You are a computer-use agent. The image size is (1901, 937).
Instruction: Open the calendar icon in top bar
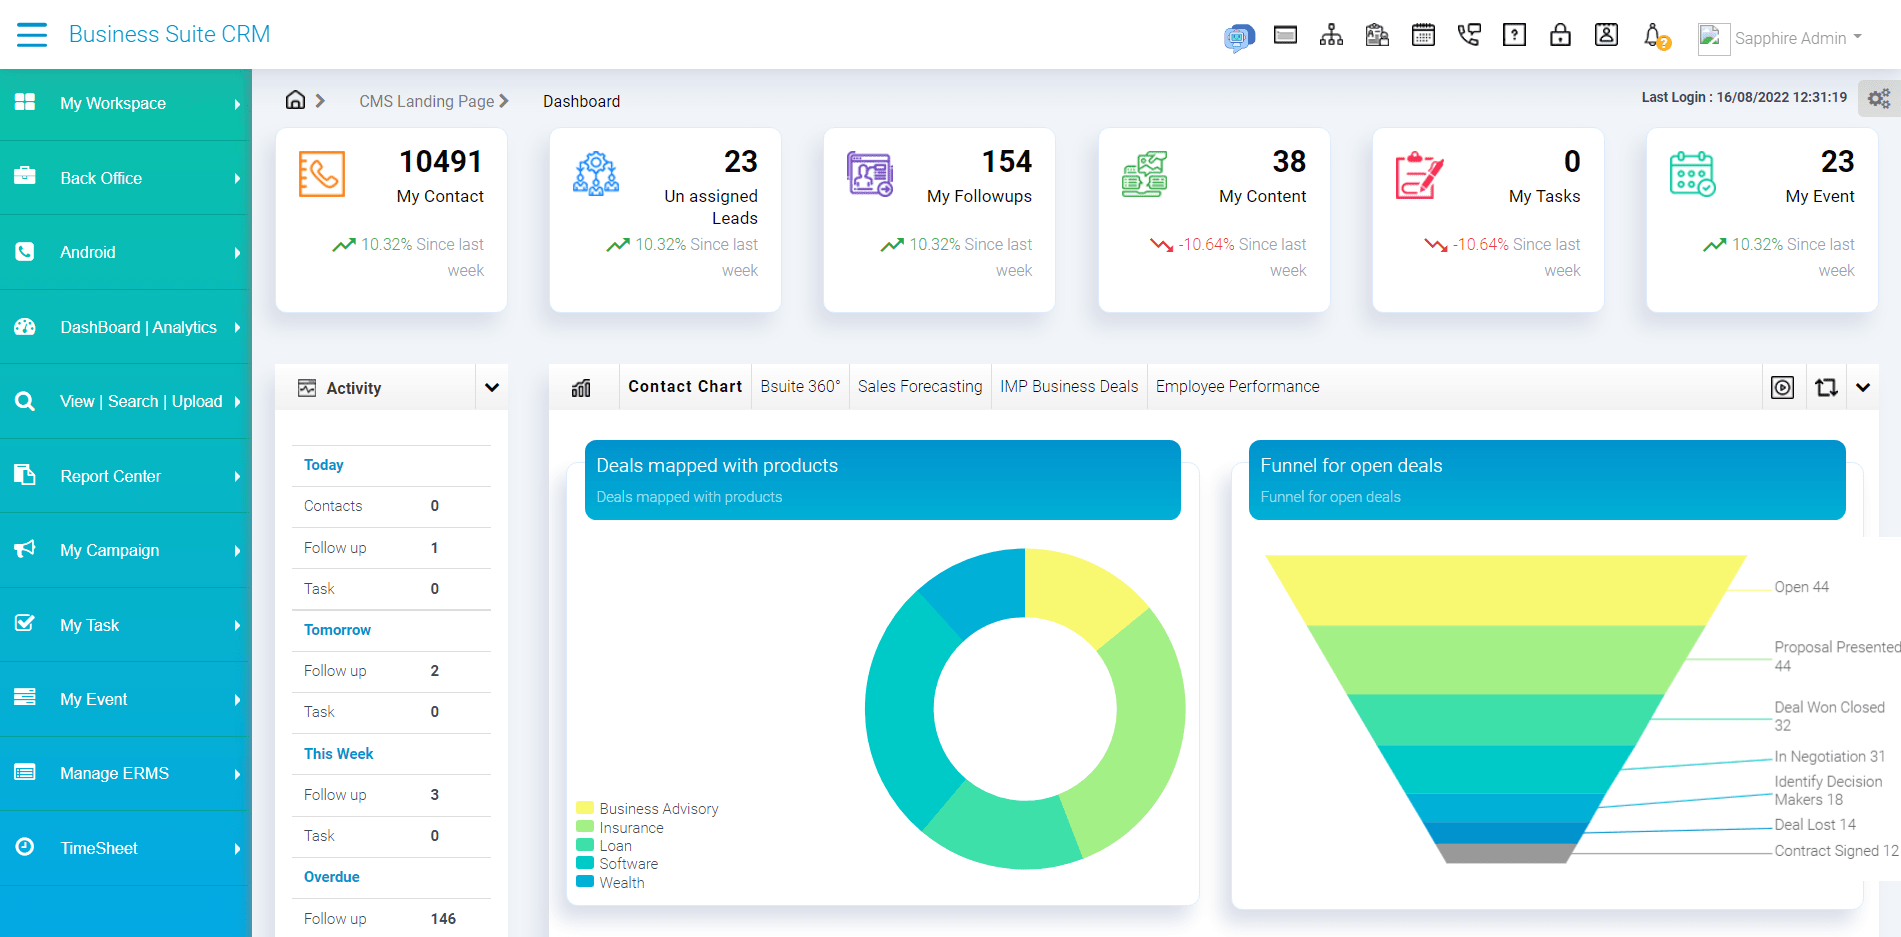pyautogui.click(x=1423, y=35)
